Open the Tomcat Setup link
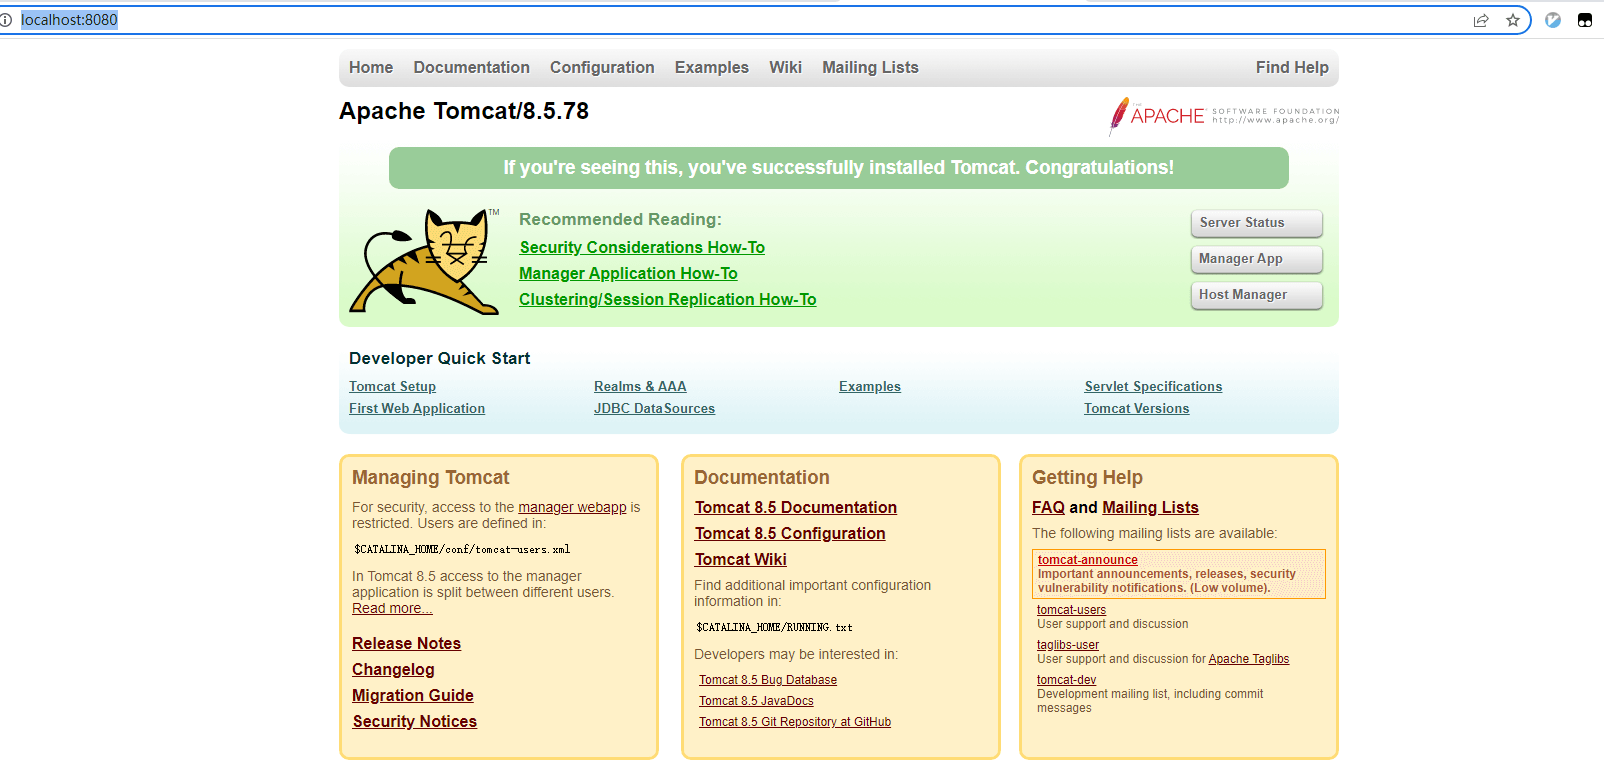The width and height of the screenshot is (1604, 779). coord(392,386)
